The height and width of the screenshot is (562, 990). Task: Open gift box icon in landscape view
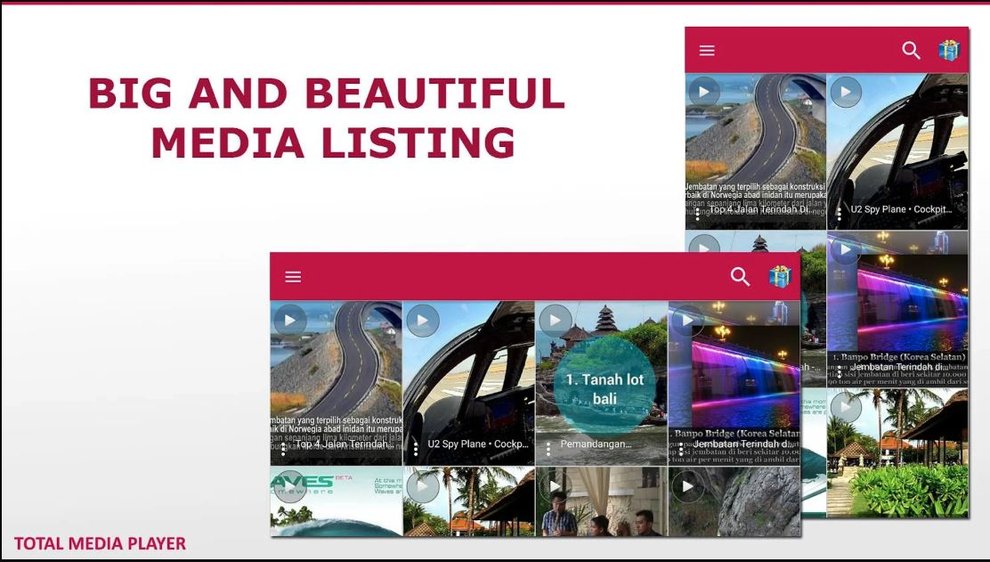780,277
